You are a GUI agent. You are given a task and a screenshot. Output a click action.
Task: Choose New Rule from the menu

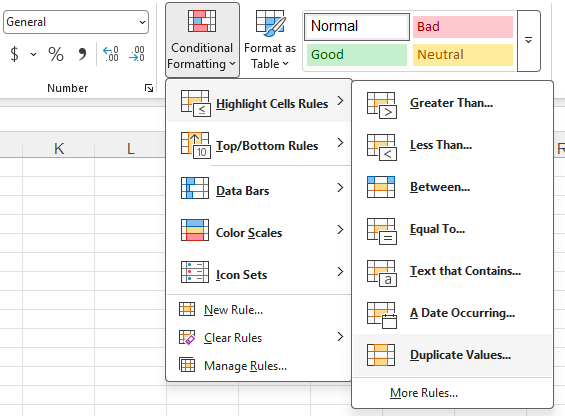(259, 310)
